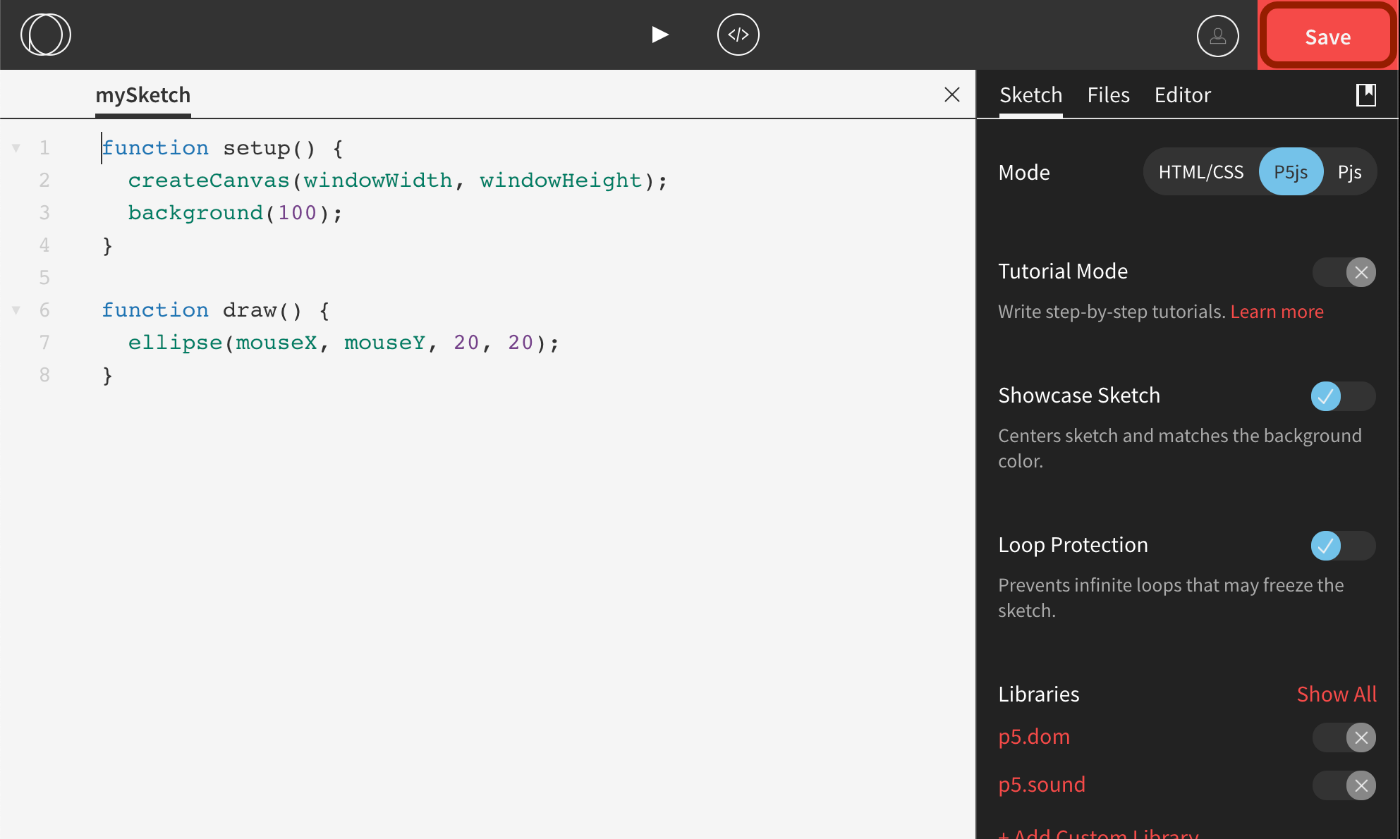The width and height of the screenshot is (1400, 839).
Task: Enable the p5.dom library
Action: pos(1345,737)
